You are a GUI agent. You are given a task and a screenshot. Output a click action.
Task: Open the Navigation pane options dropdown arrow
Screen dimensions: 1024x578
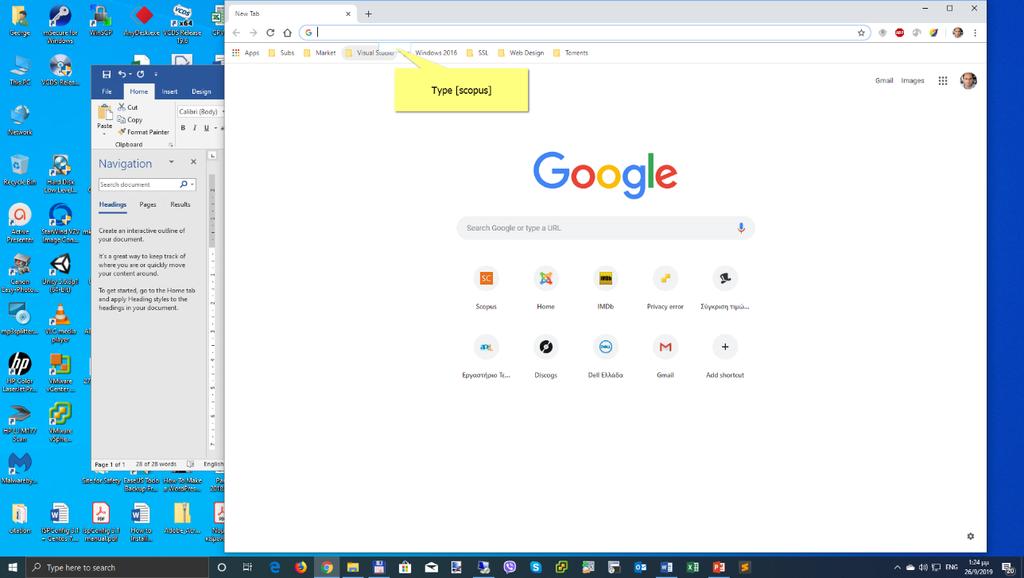point(171,162)
